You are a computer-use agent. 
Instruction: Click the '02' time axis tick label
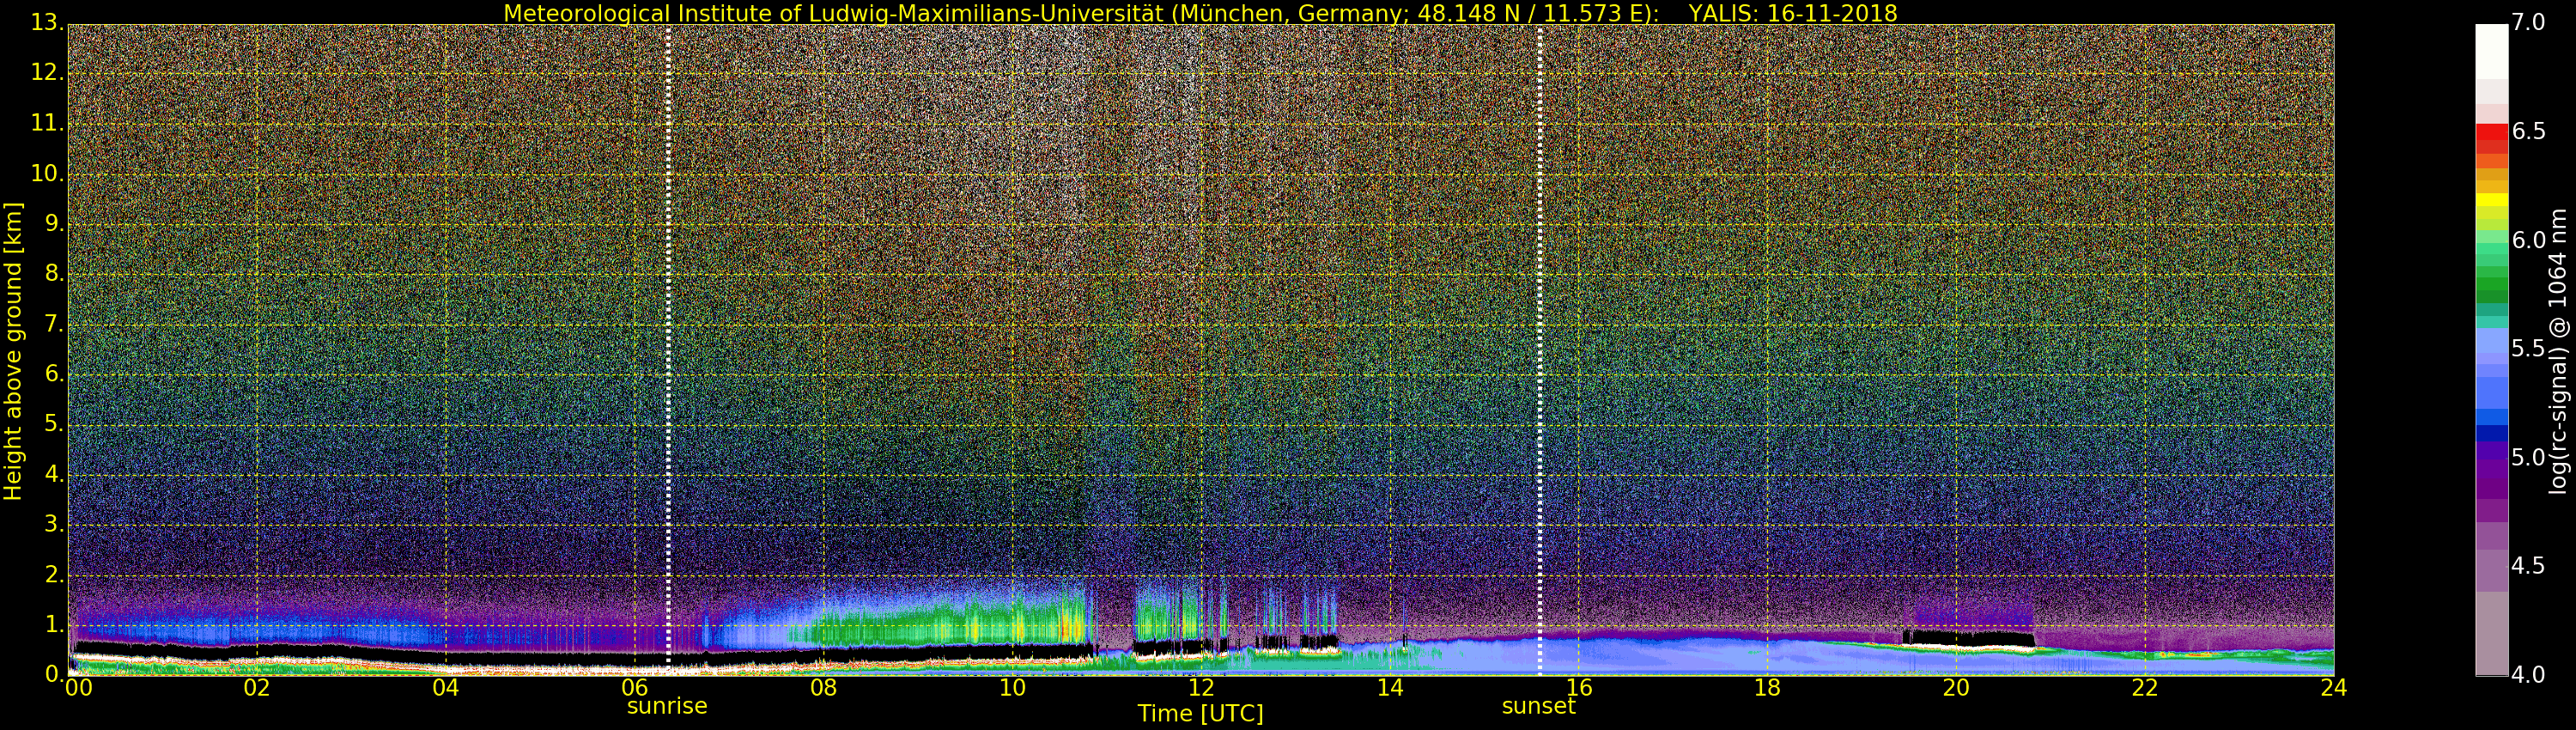[257, 688]
